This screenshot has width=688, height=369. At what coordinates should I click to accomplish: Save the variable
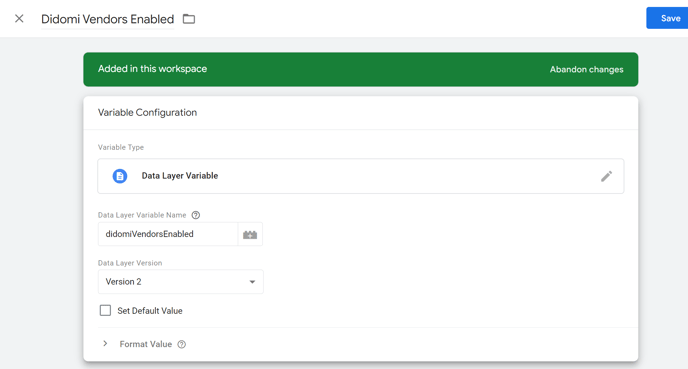(x=667, y=18)
